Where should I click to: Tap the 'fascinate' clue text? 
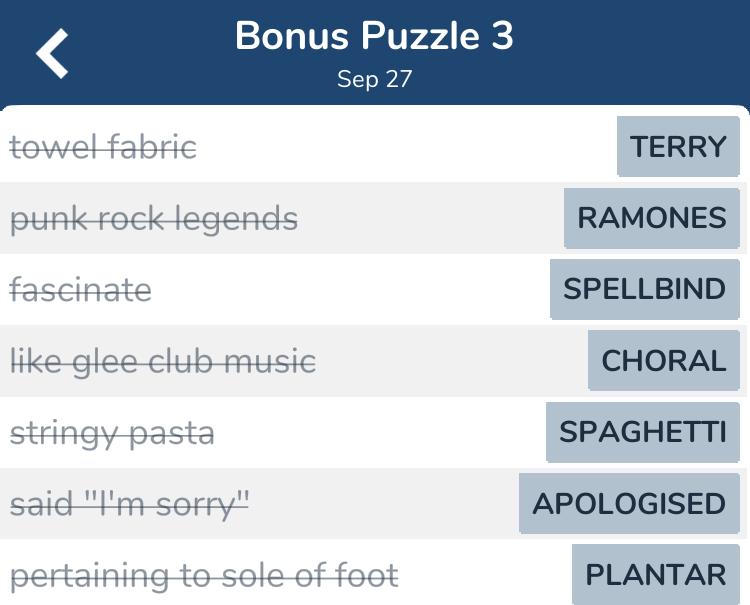[x=81, y=290]
